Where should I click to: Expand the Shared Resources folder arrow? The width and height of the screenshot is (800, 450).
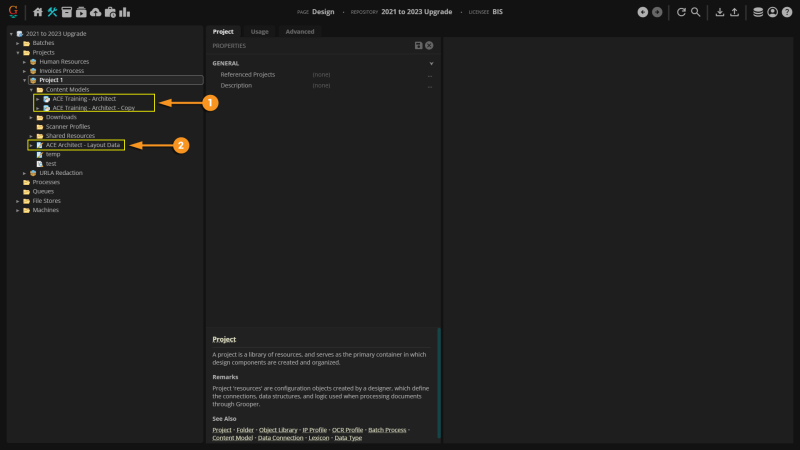(x=31, y=136)
